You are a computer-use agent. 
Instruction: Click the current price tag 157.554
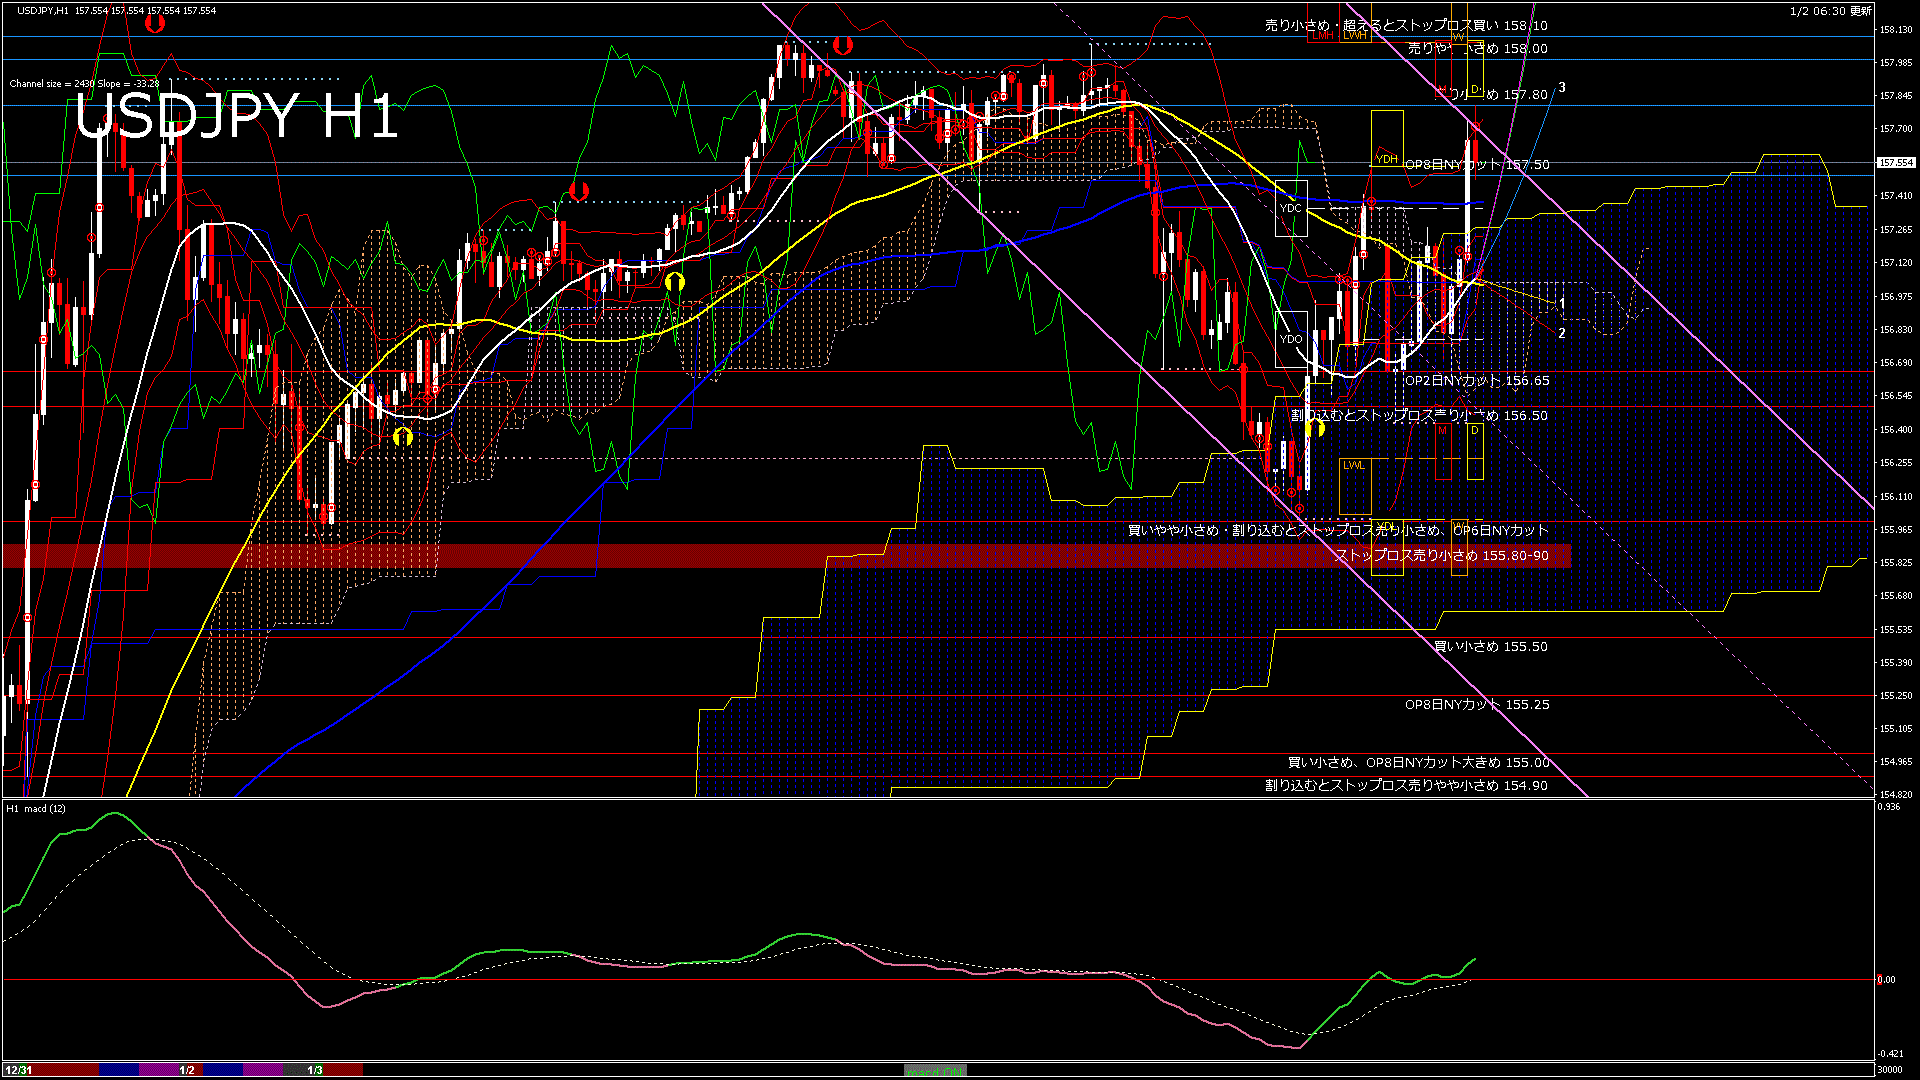[1896, 162]
